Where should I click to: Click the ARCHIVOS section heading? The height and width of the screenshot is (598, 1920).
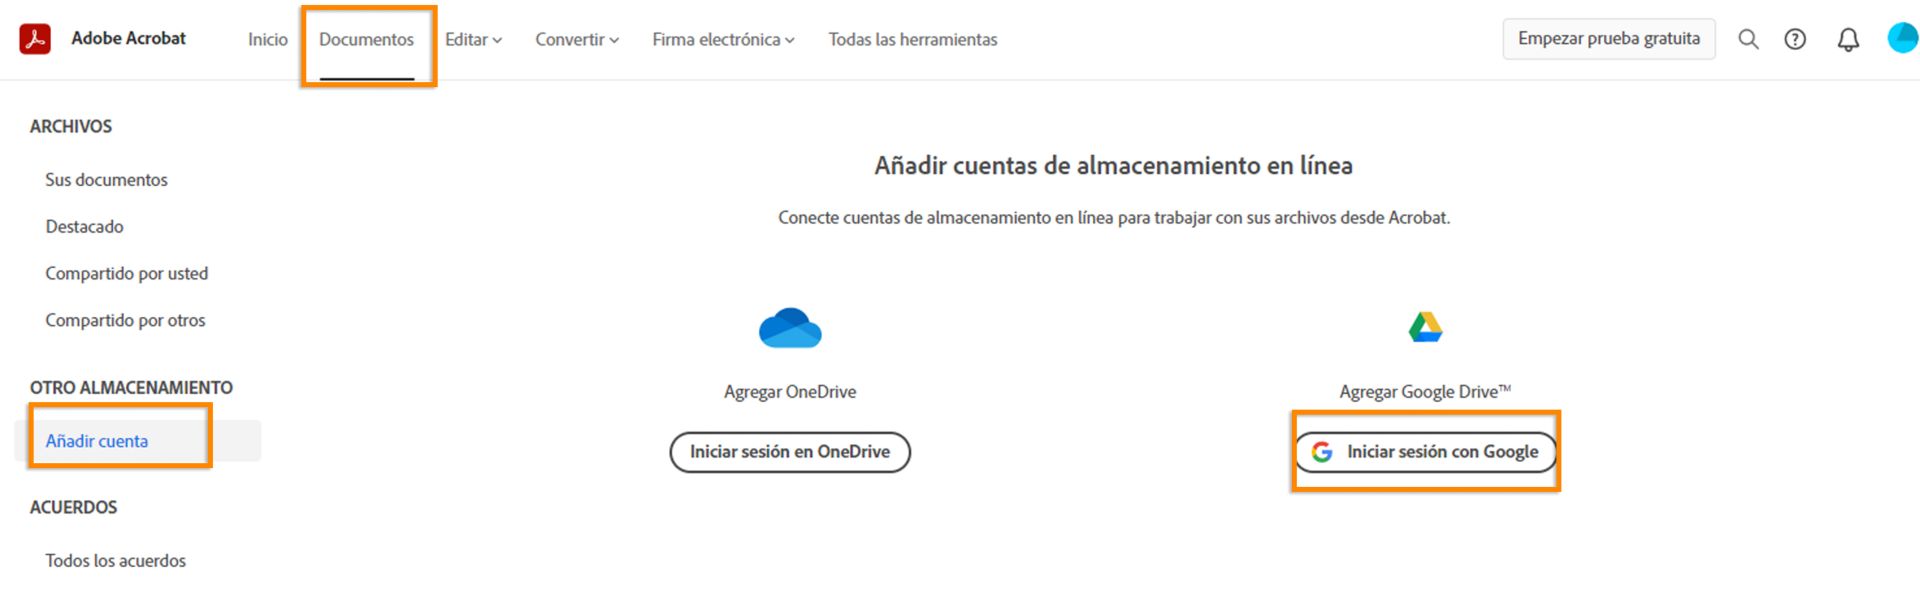[71, 127]
